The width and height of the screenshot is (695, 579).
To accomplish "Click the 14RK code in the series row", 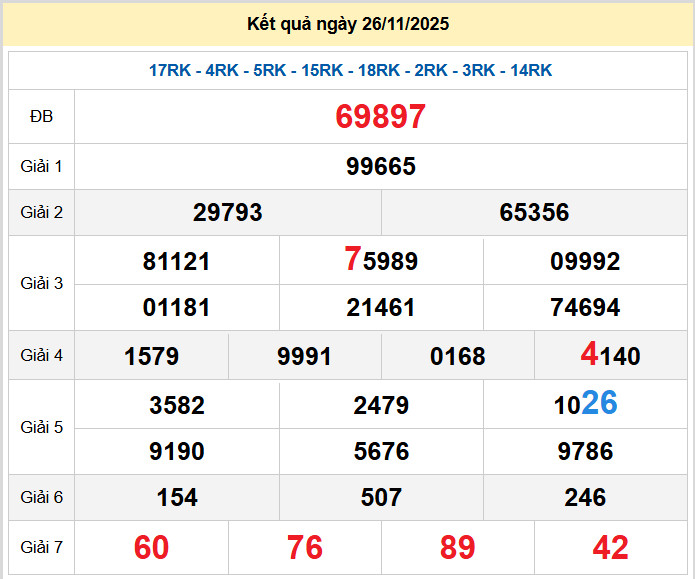I will pos(531,70).
